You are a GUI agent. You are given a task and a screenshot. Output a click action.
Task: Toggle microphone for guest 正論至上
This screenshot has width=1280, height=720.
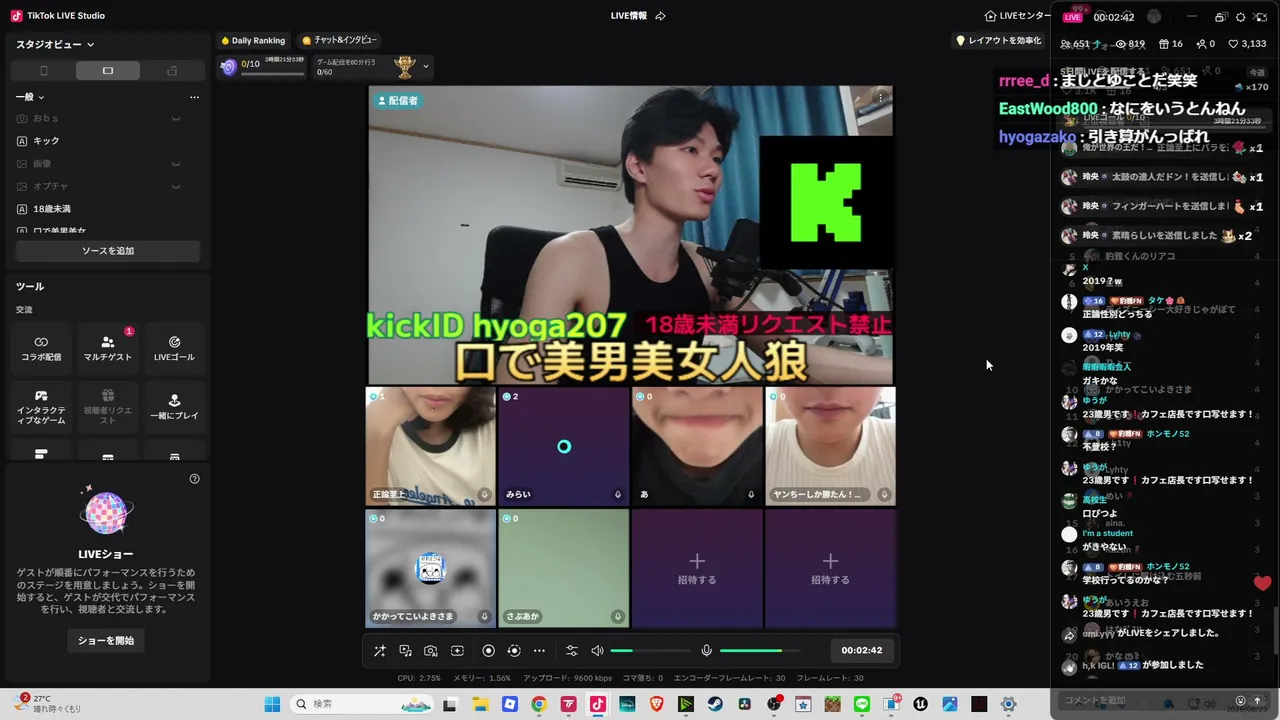tap(485, 494)
